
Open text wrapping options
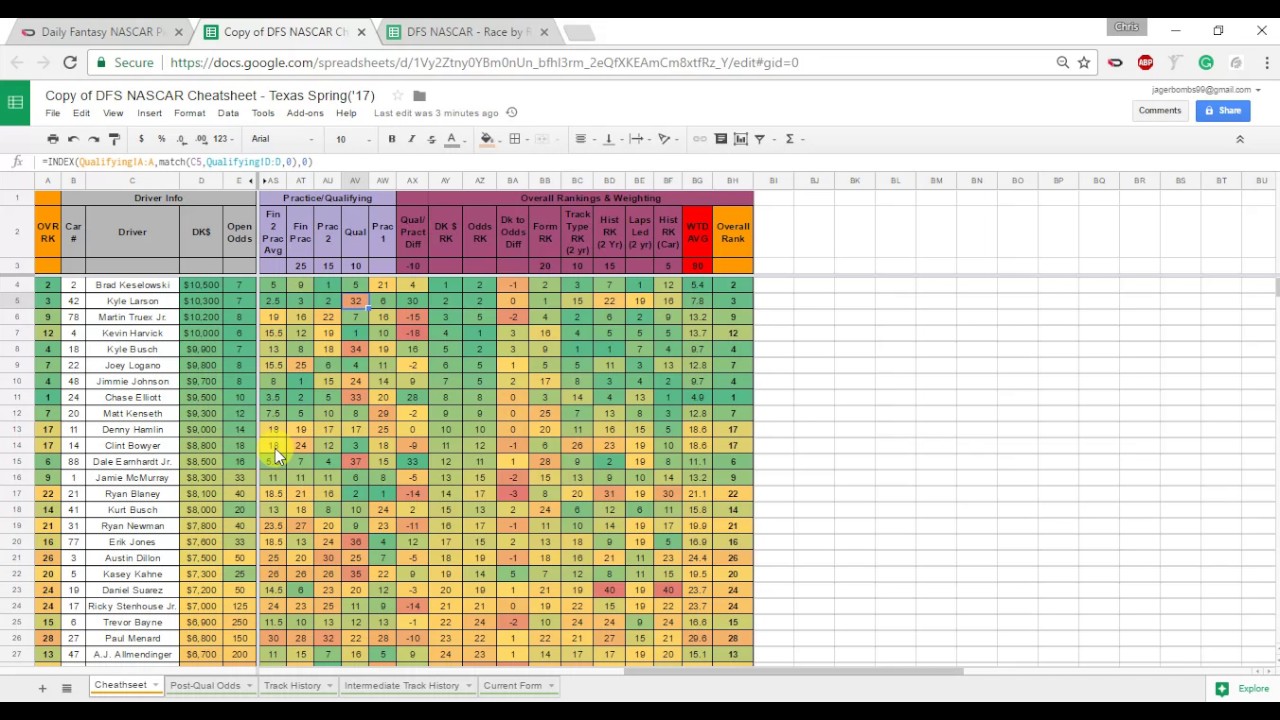(637, 139)
